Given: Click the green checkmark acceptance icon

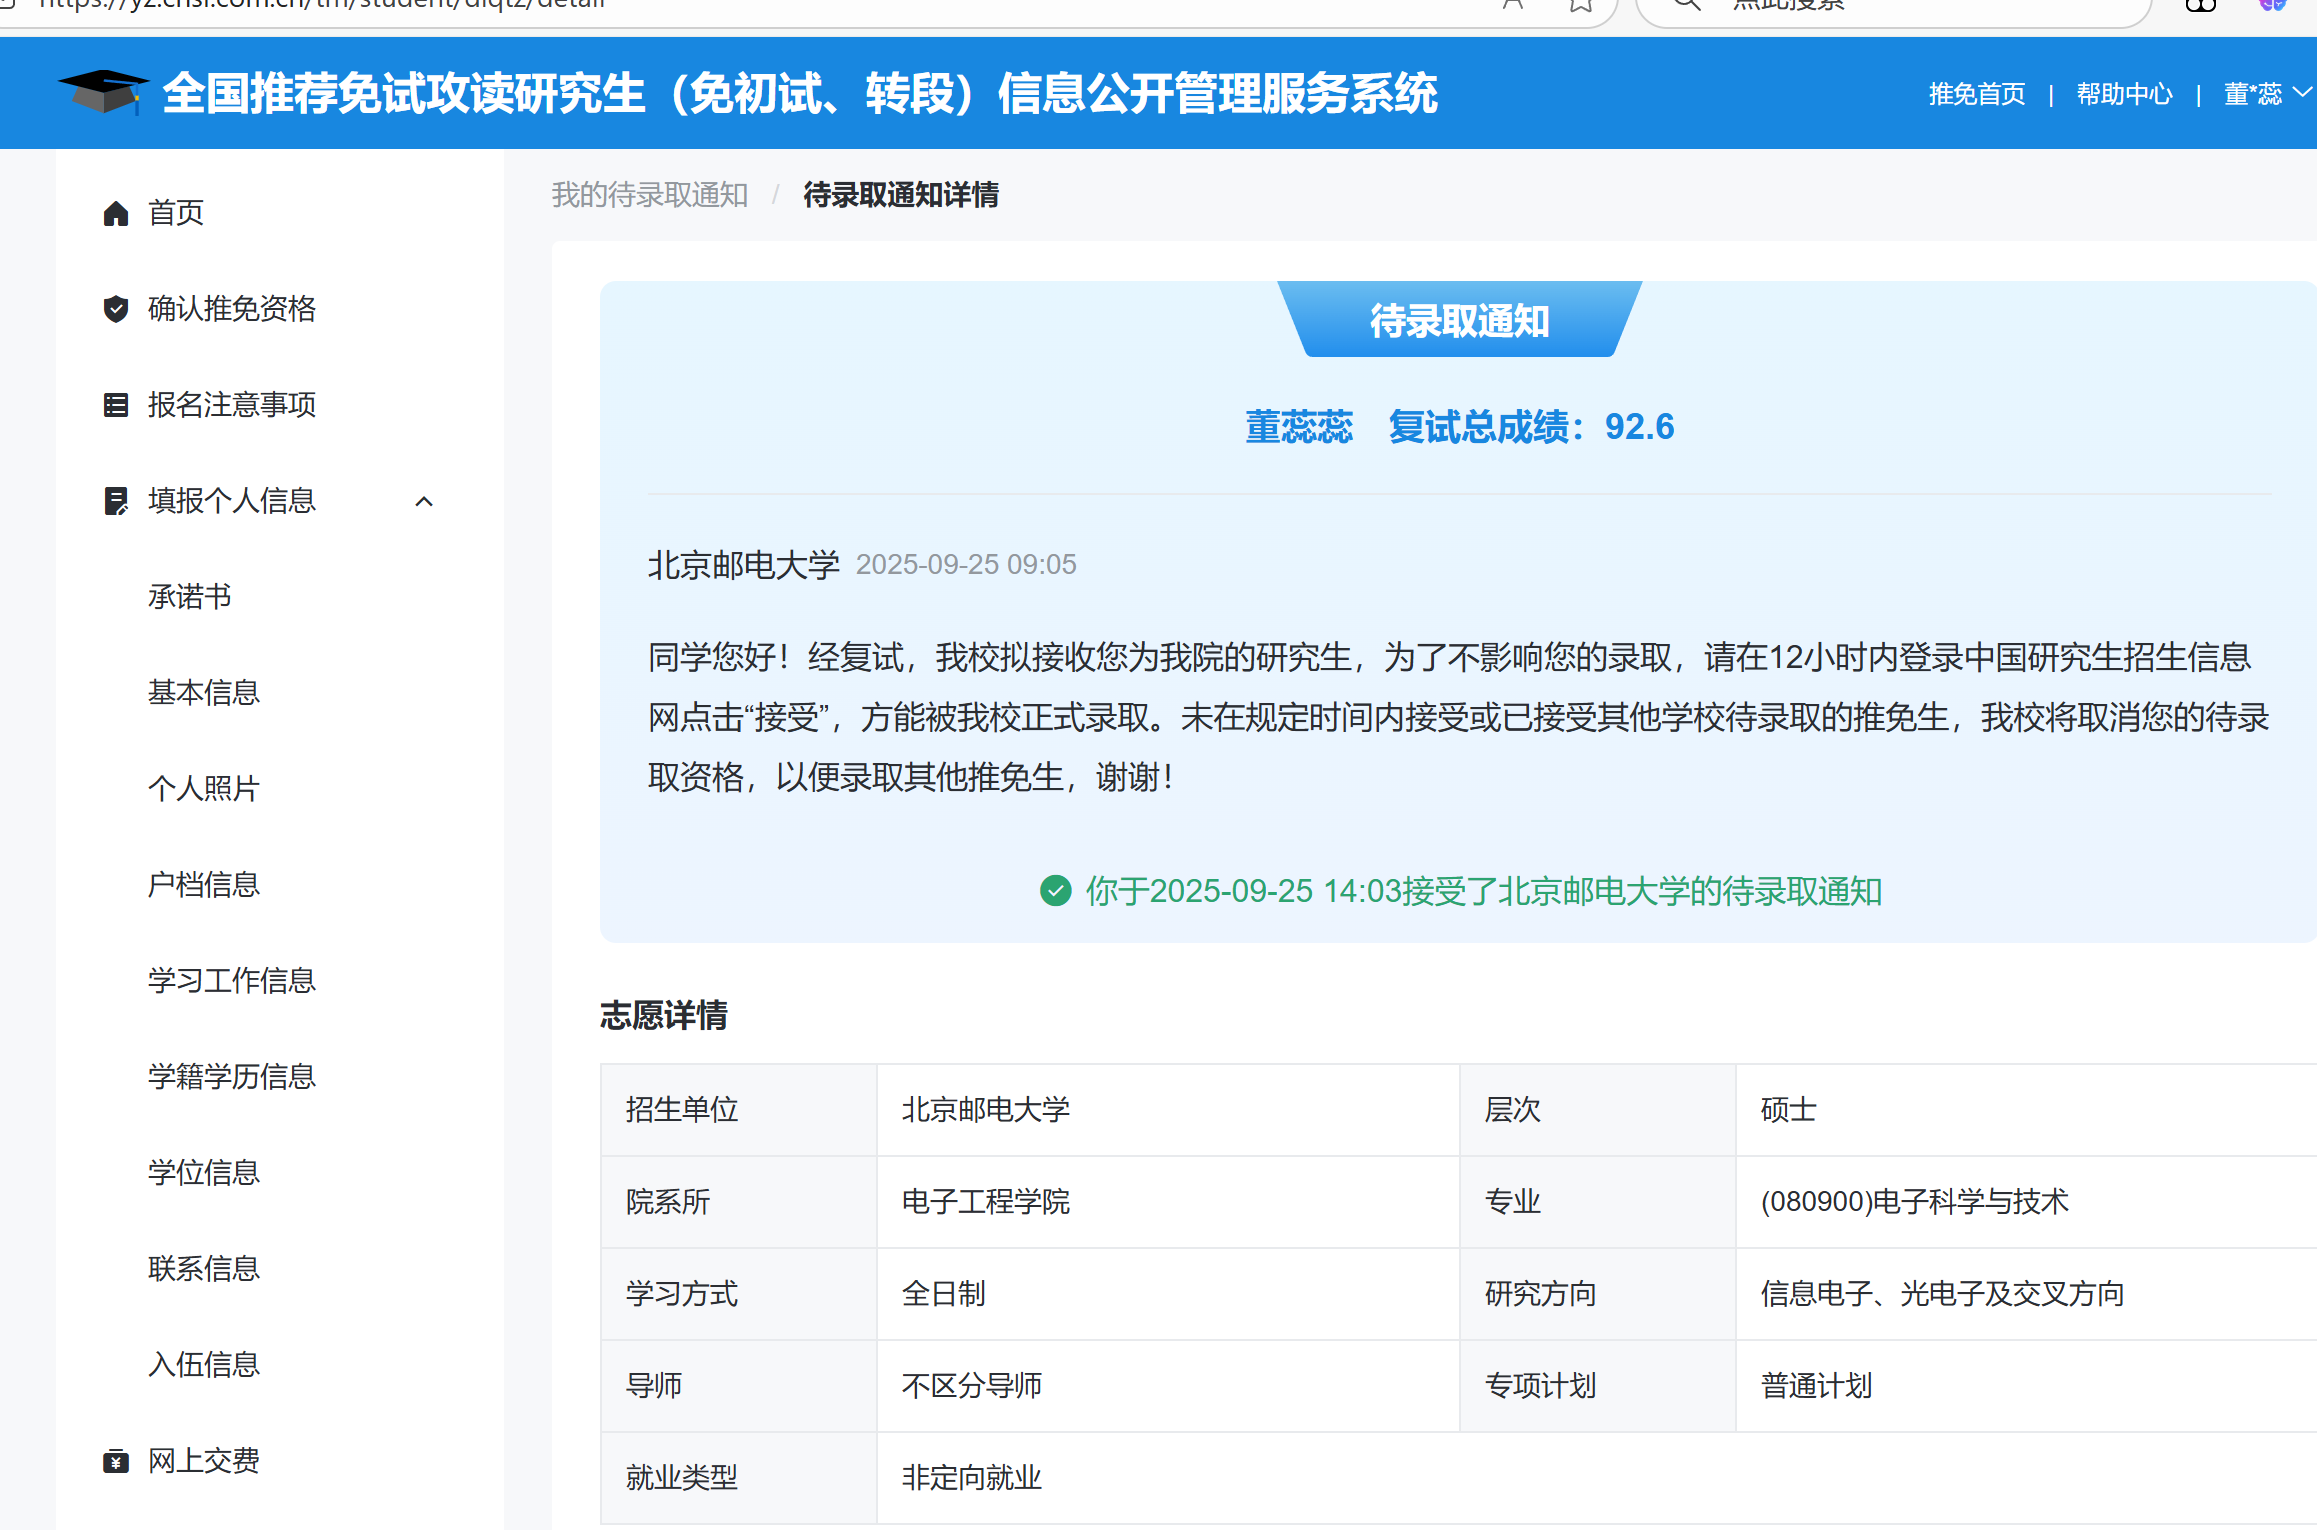Looking at the screenshot, I should (x=1055, y=890).
